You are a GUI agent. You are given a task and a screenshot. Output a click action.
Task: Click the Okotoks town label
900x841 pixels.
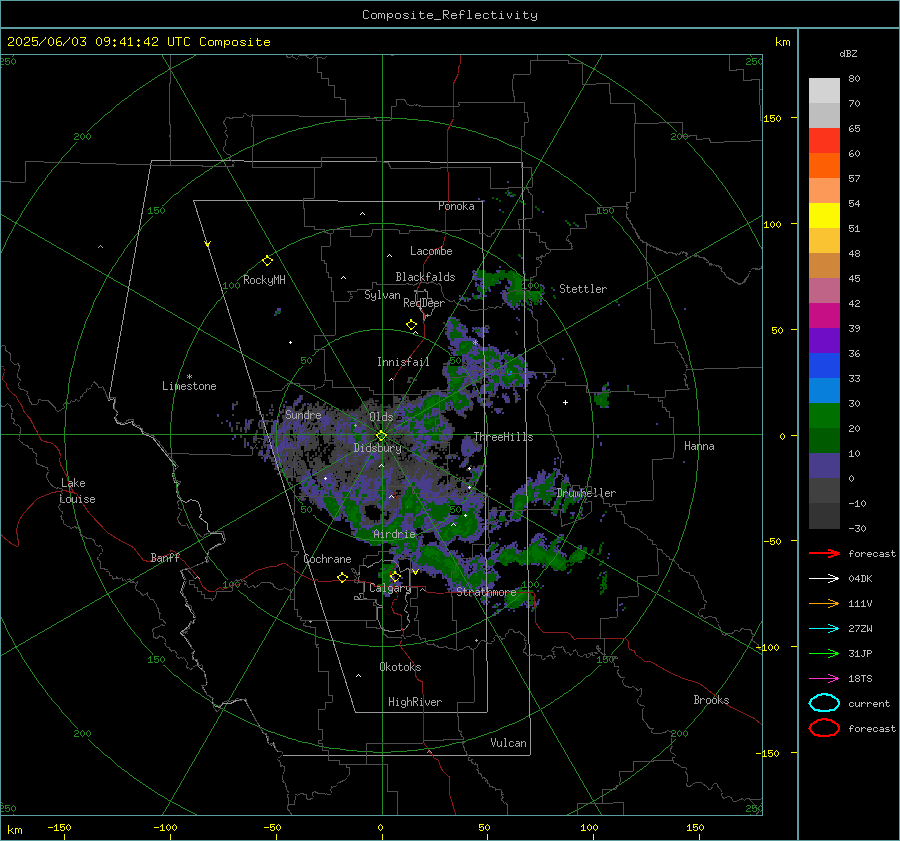tap(400, 667)
